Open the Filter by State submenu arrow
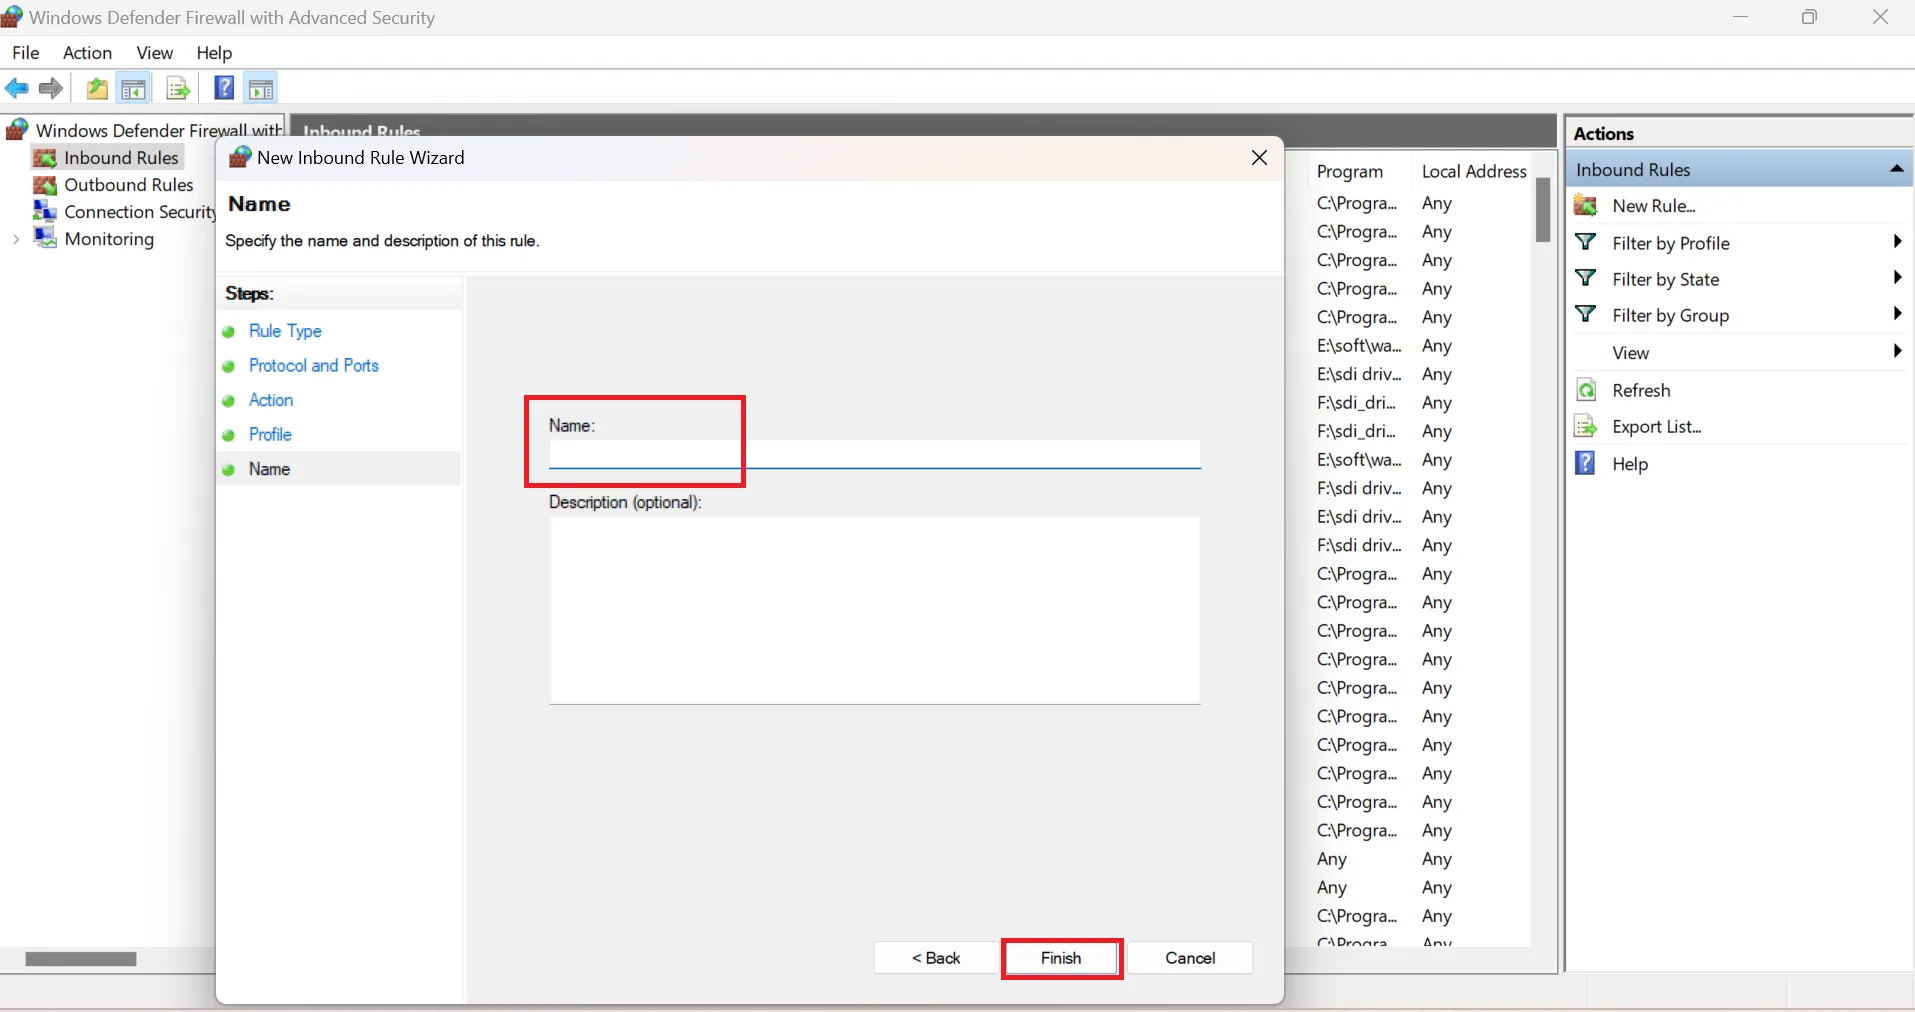1915x1012 pixels. pos(1896,278)
